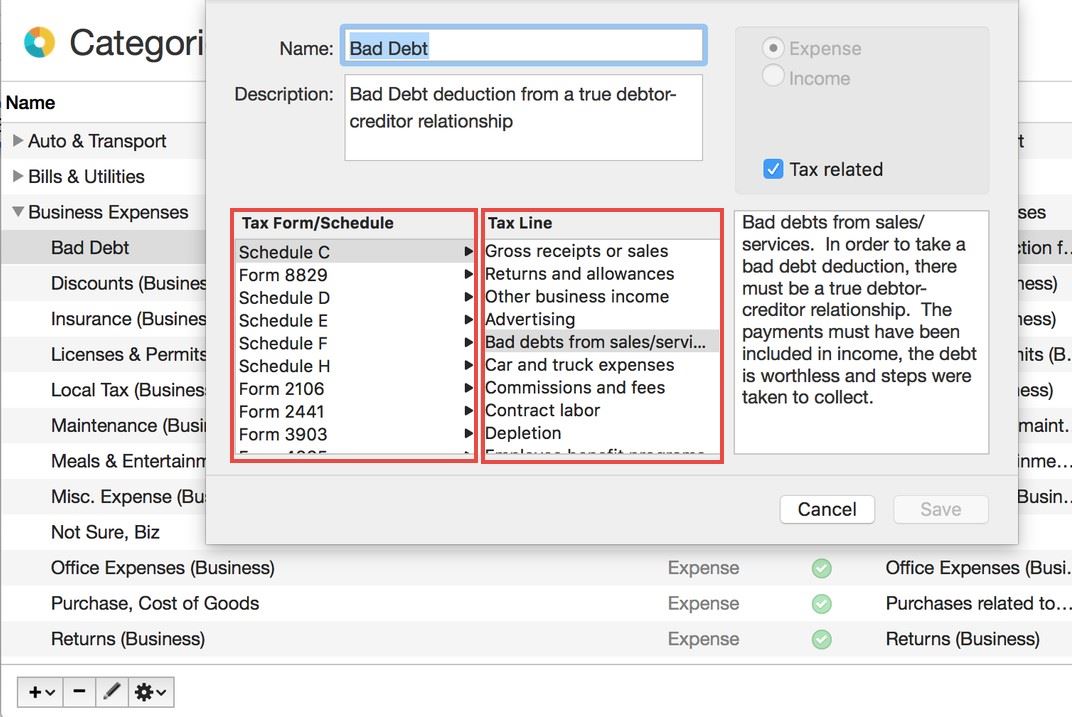The image size is (1072, 717).
Task: Click the Name text field
Action: (523, 47)
